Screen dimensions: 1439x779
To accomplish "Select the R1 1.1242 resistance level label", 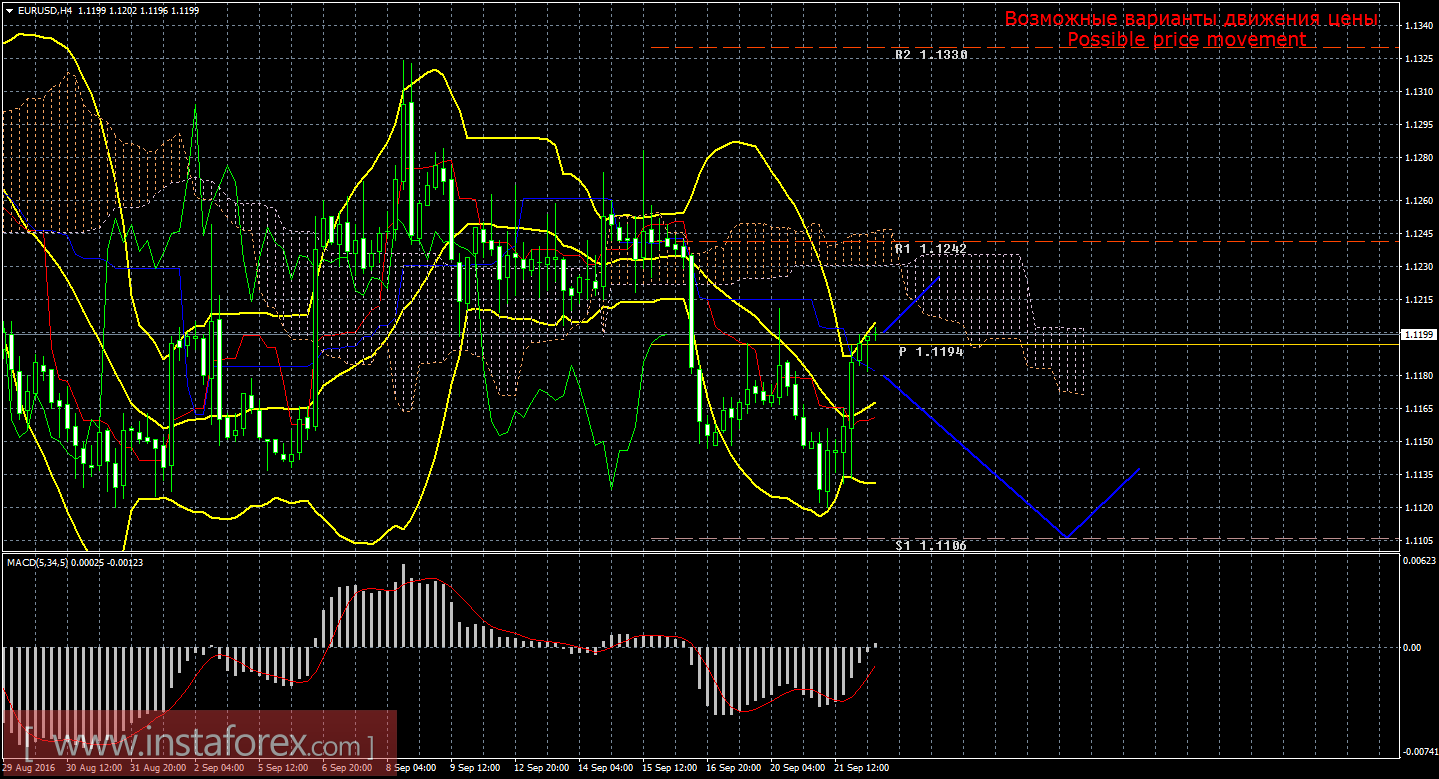I will [x=930, y=248].
